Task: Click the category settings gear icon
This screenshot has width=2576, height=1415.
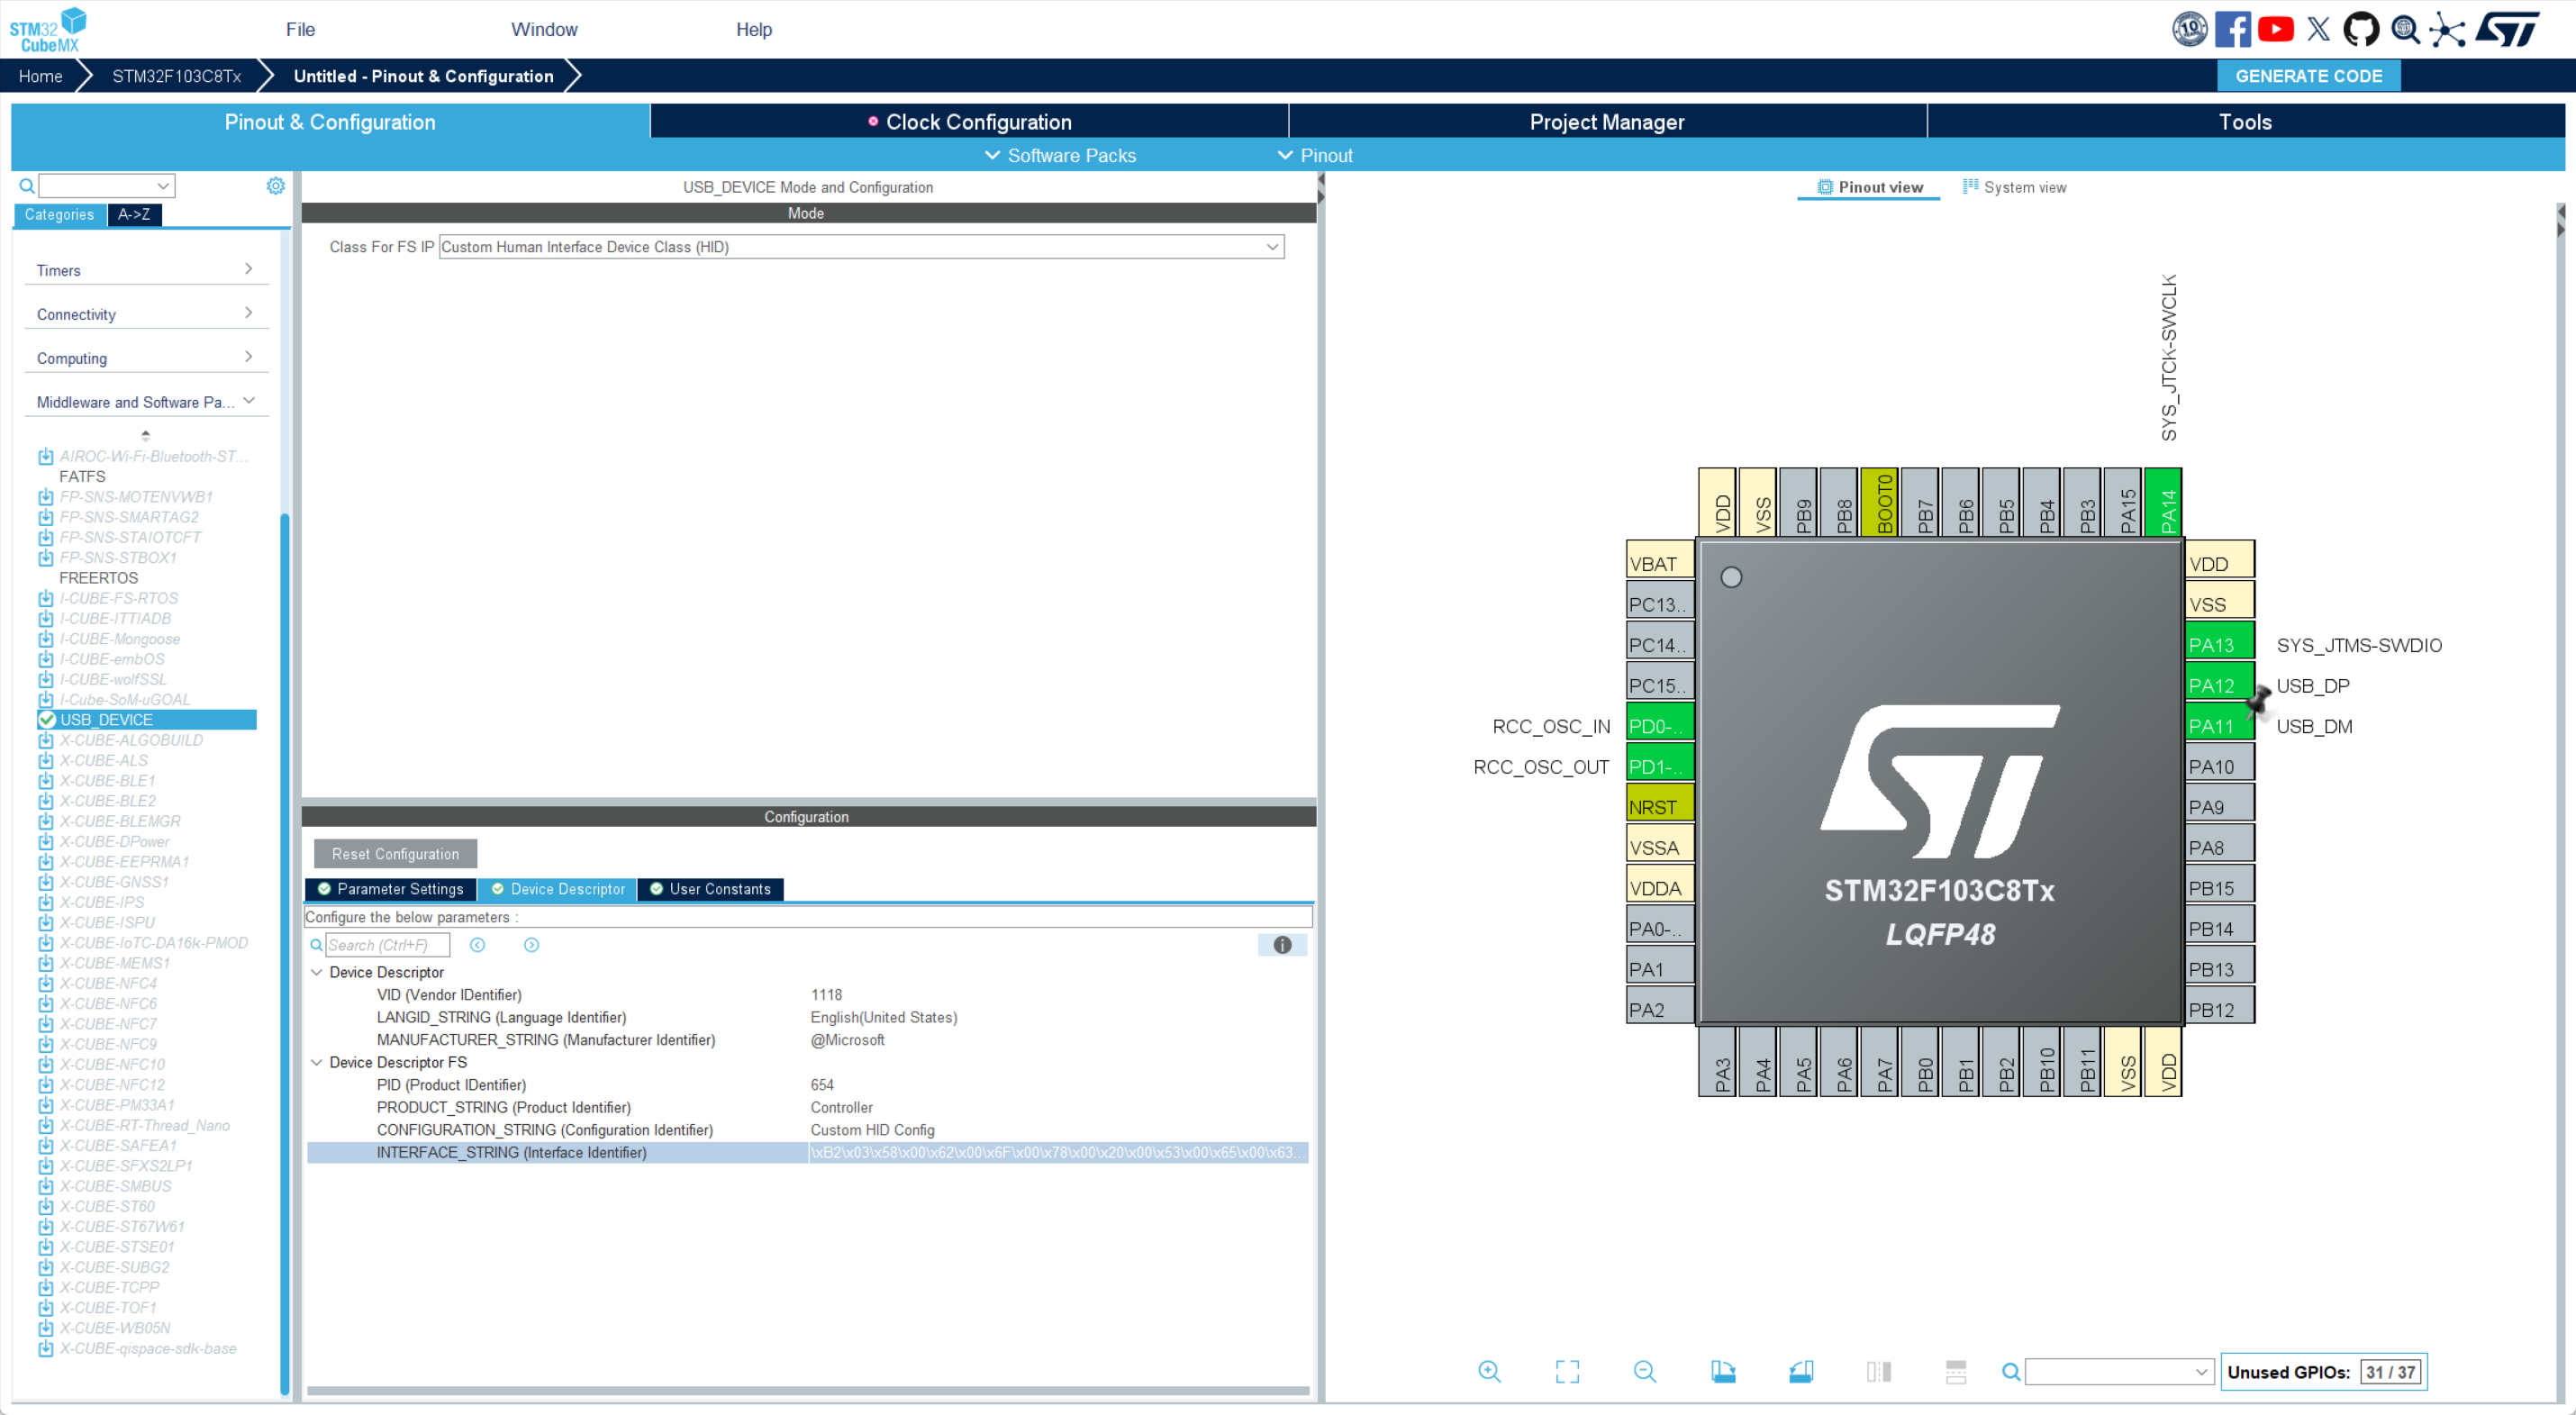Action: 276,186
